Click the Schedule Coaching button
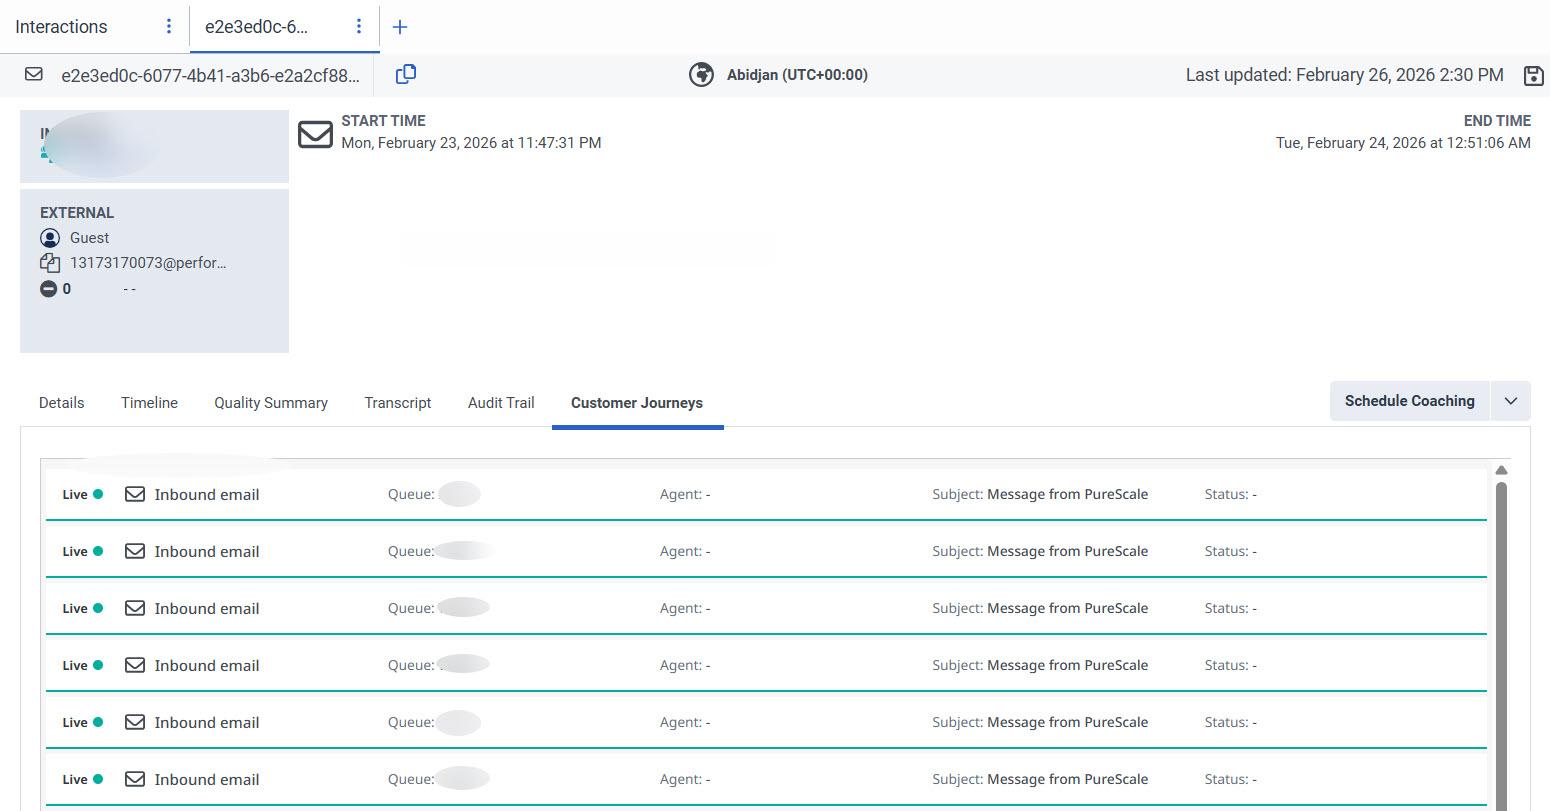The height and width of the screenshot is (811, 1550). click(1410, 400)
